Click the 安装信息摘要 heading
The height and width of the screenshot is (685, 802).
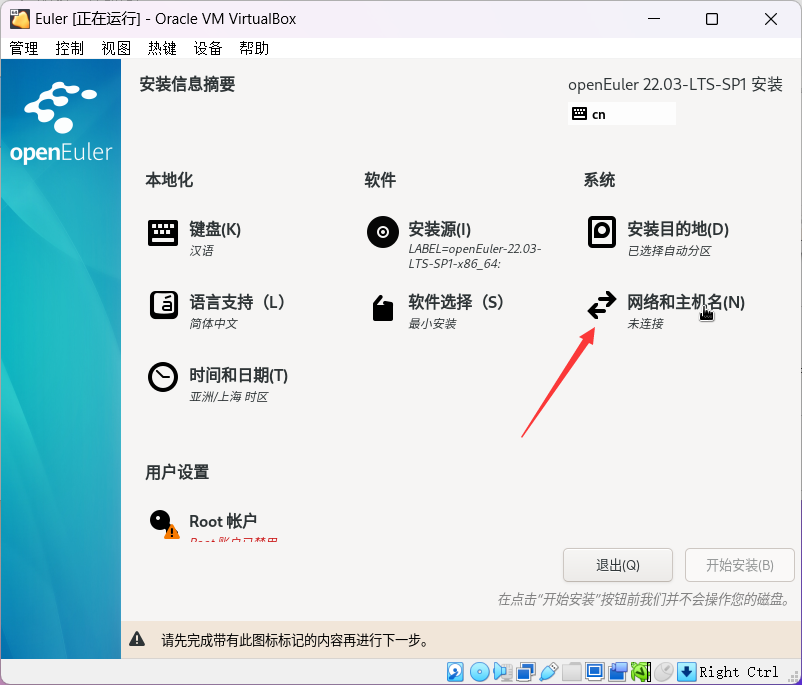coord(187,84)
